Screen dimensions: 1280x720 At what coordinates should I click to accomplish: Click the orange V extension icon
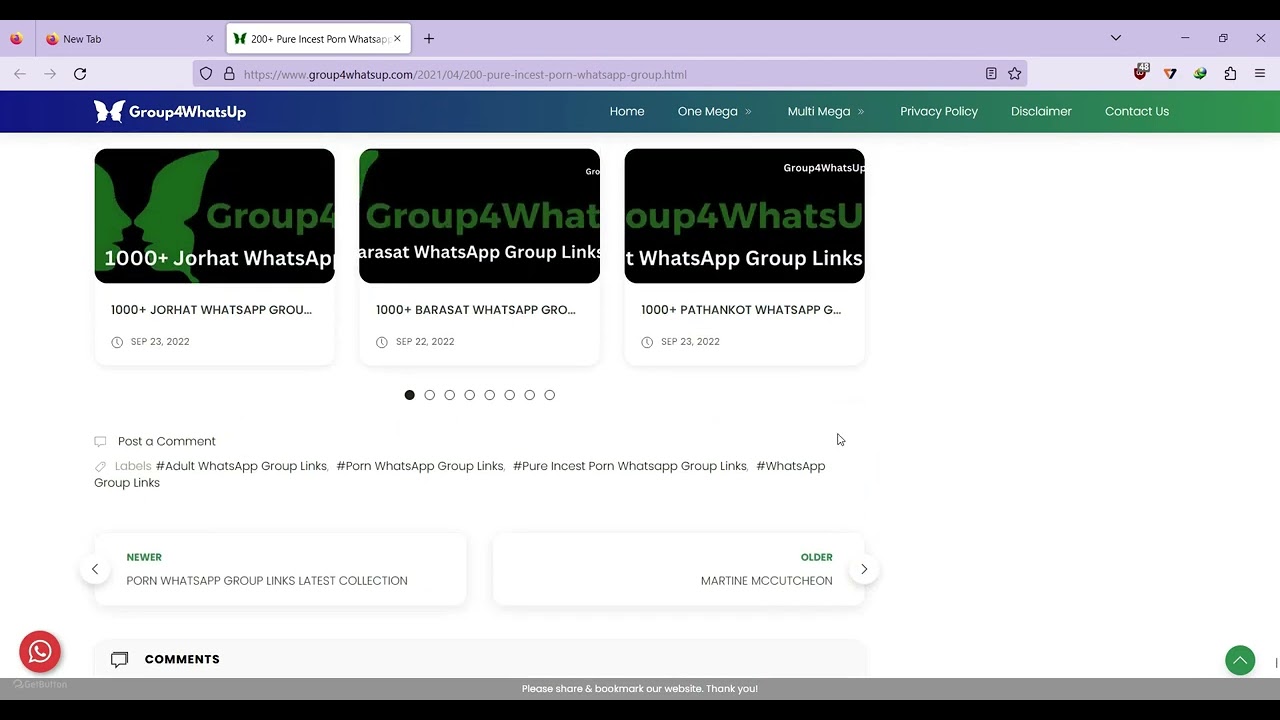(x=1170, y=74)
